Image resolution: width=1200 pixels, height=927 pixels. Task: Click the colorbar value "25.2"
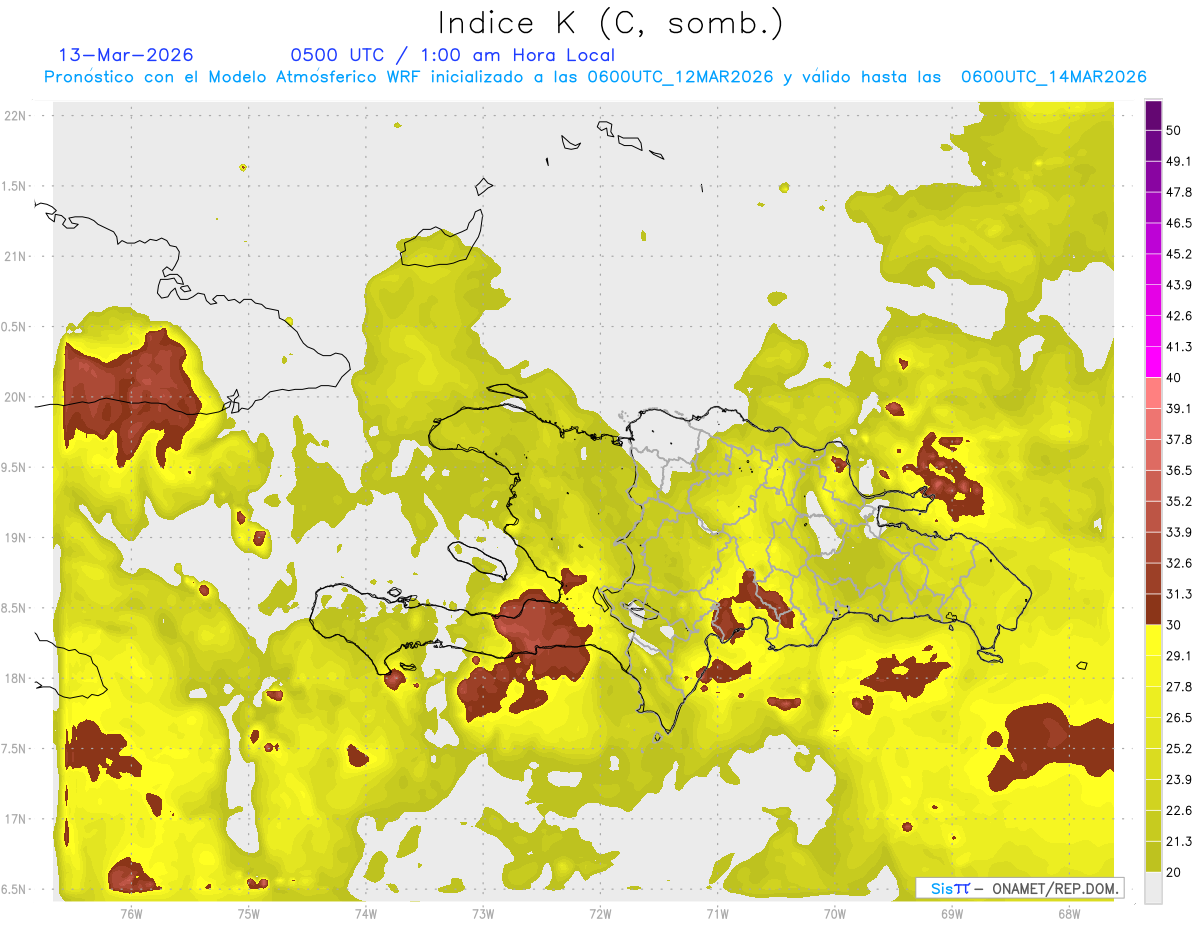point(1178,748)
